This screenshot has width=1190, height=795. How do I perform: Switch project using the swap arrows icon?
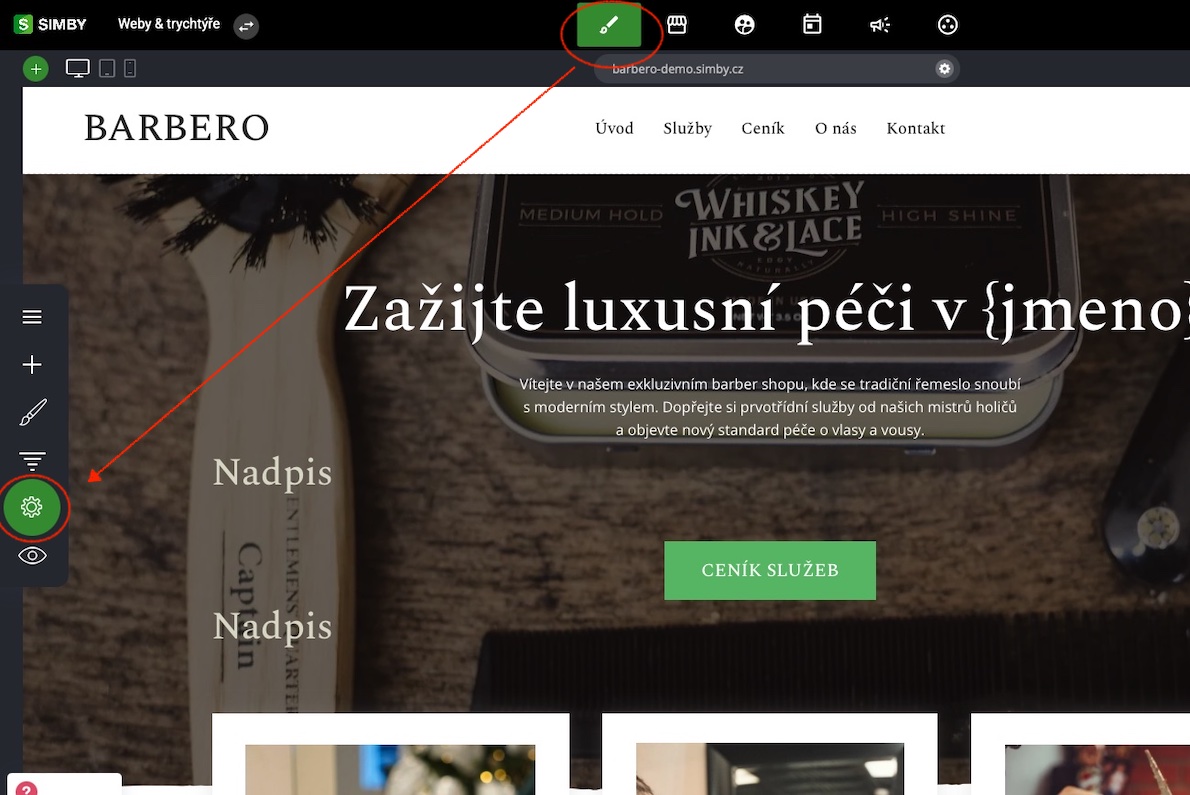246,26
